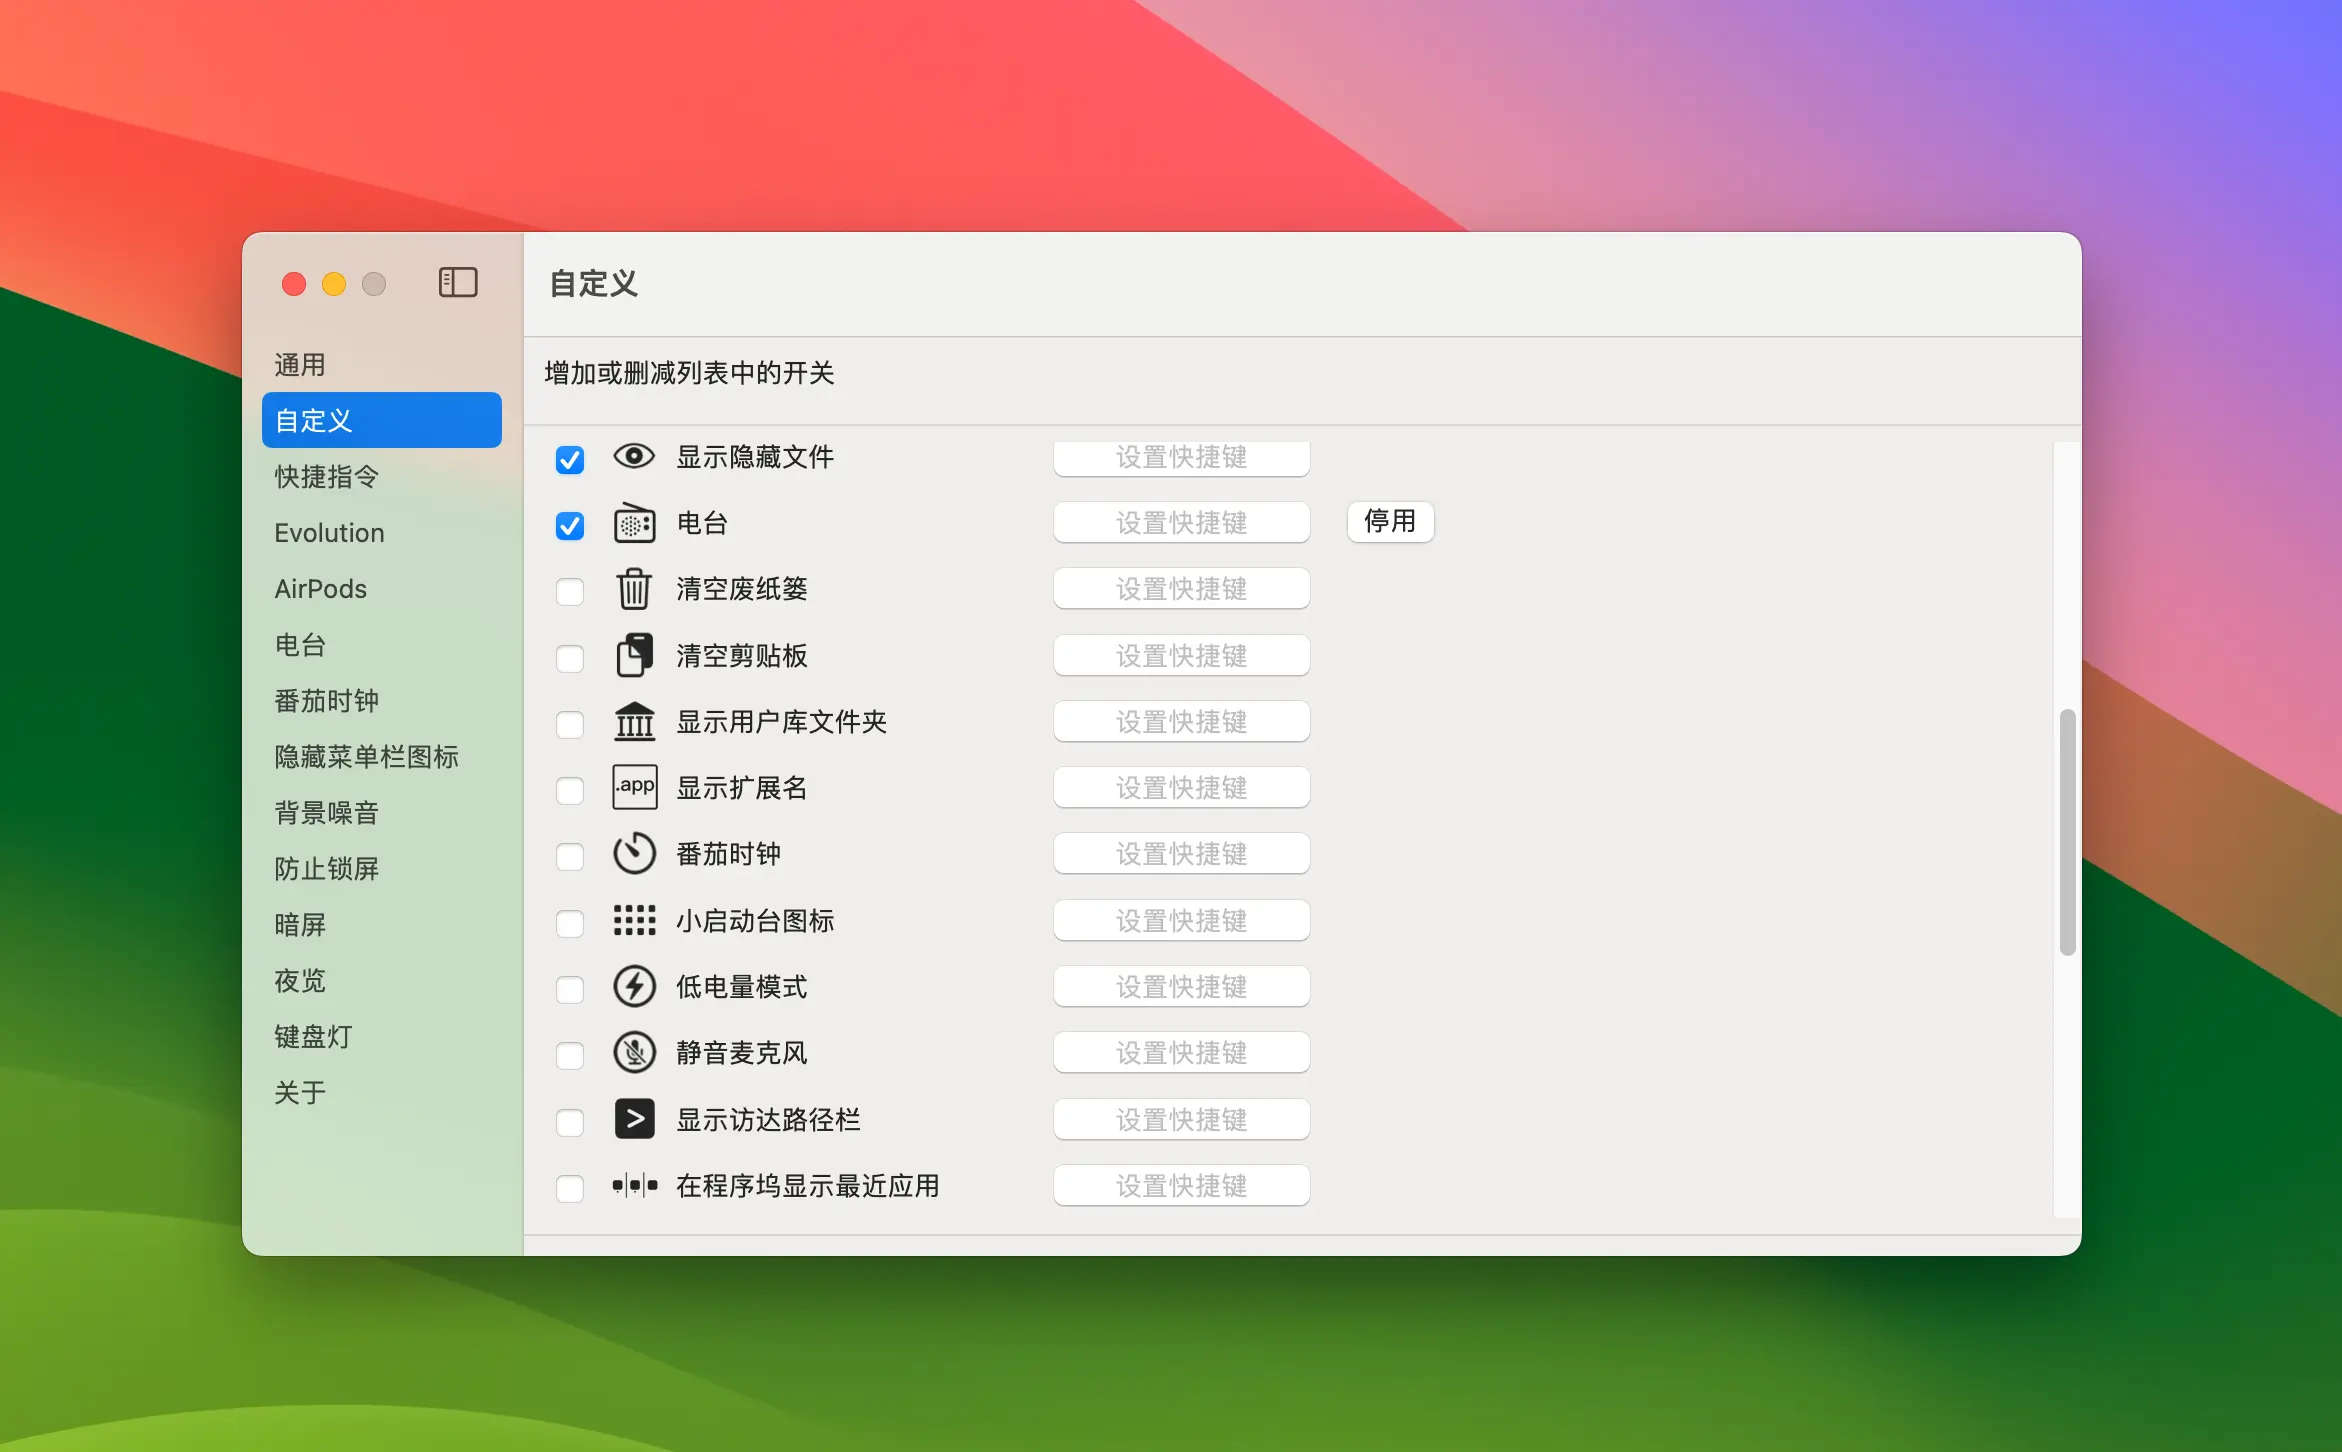Click the trash can icon for 清空废纸篓

point(634,589)
